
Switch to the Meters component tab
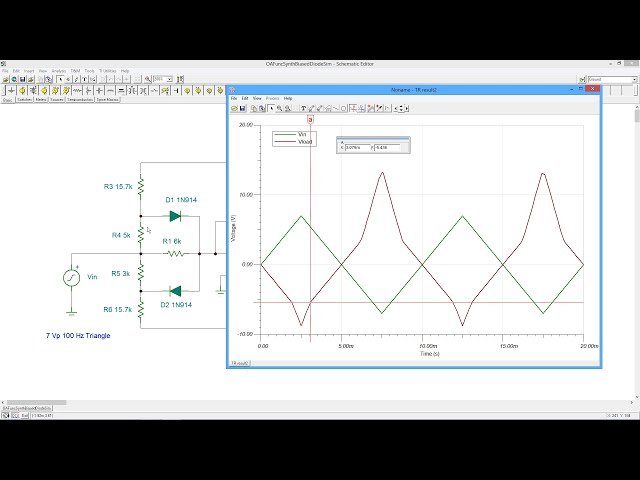coord(41,100)
